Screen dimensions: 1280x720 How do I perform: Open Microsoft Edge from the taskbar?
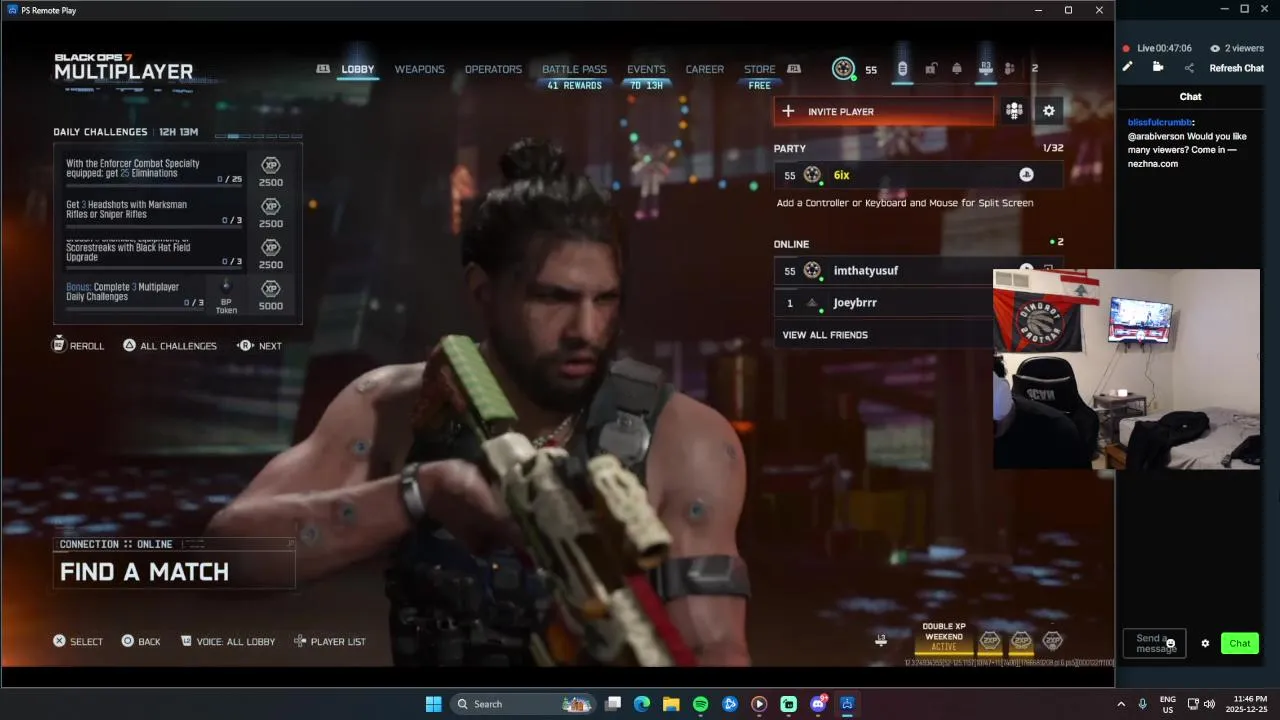point(642,704)
